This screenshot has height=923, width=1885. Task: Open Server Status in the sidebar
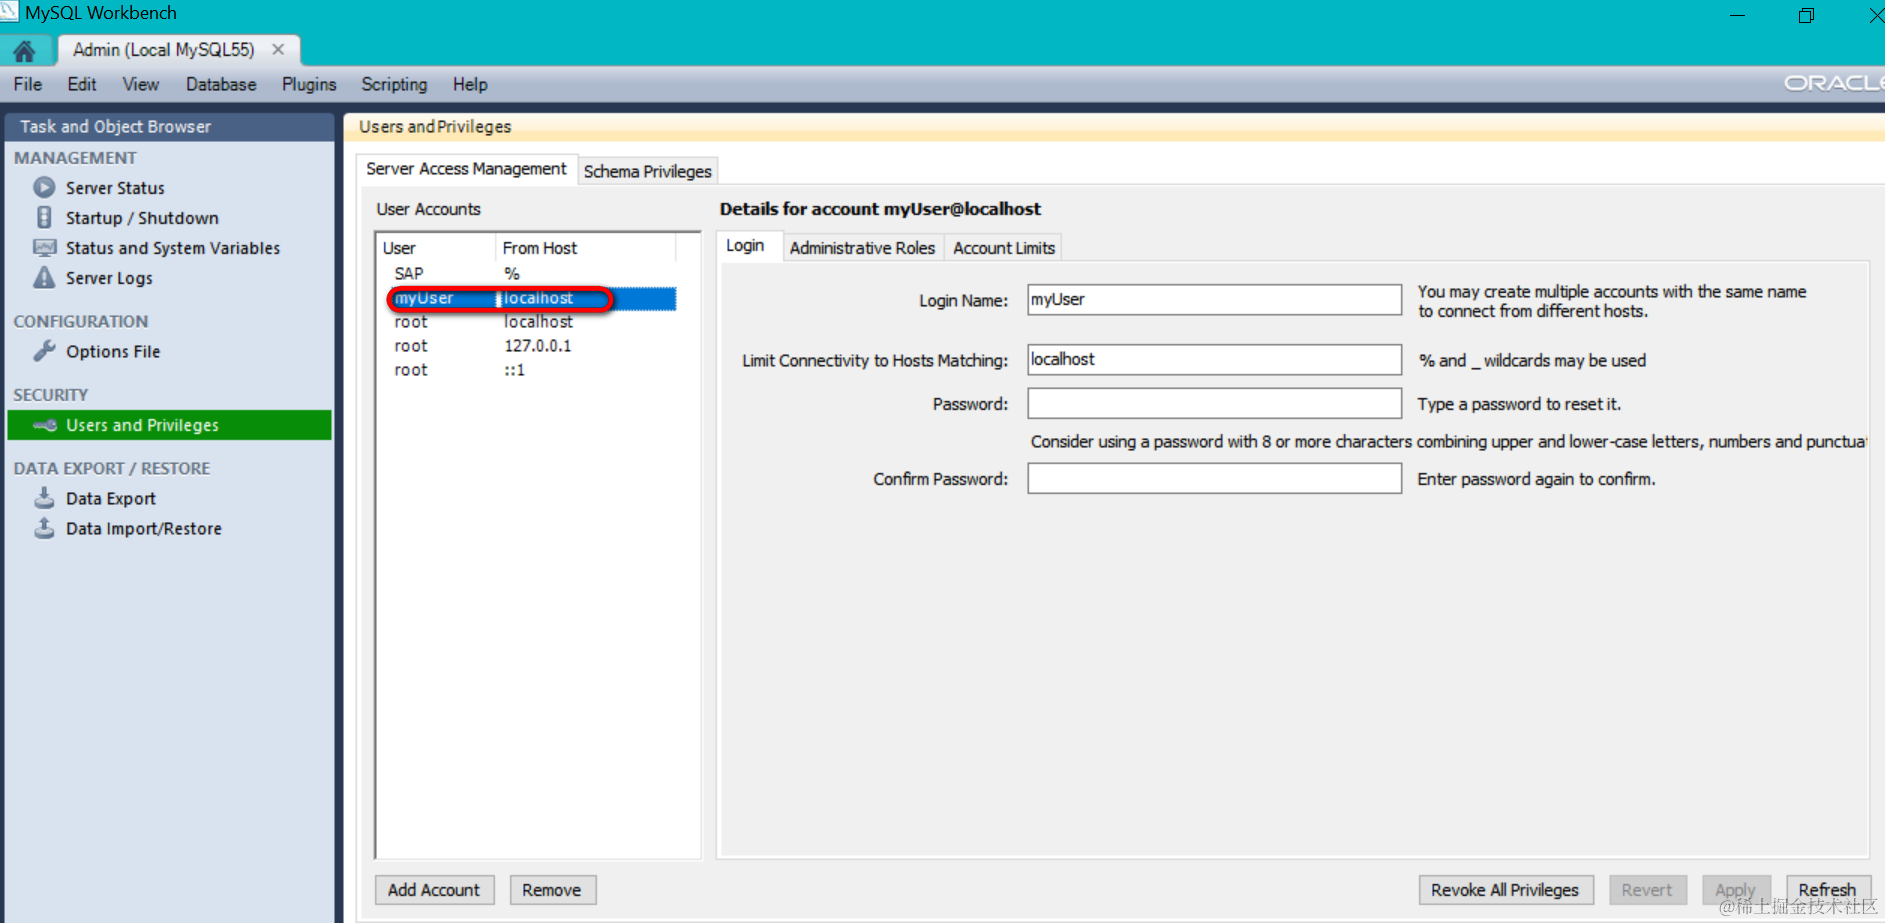point(115,188)
